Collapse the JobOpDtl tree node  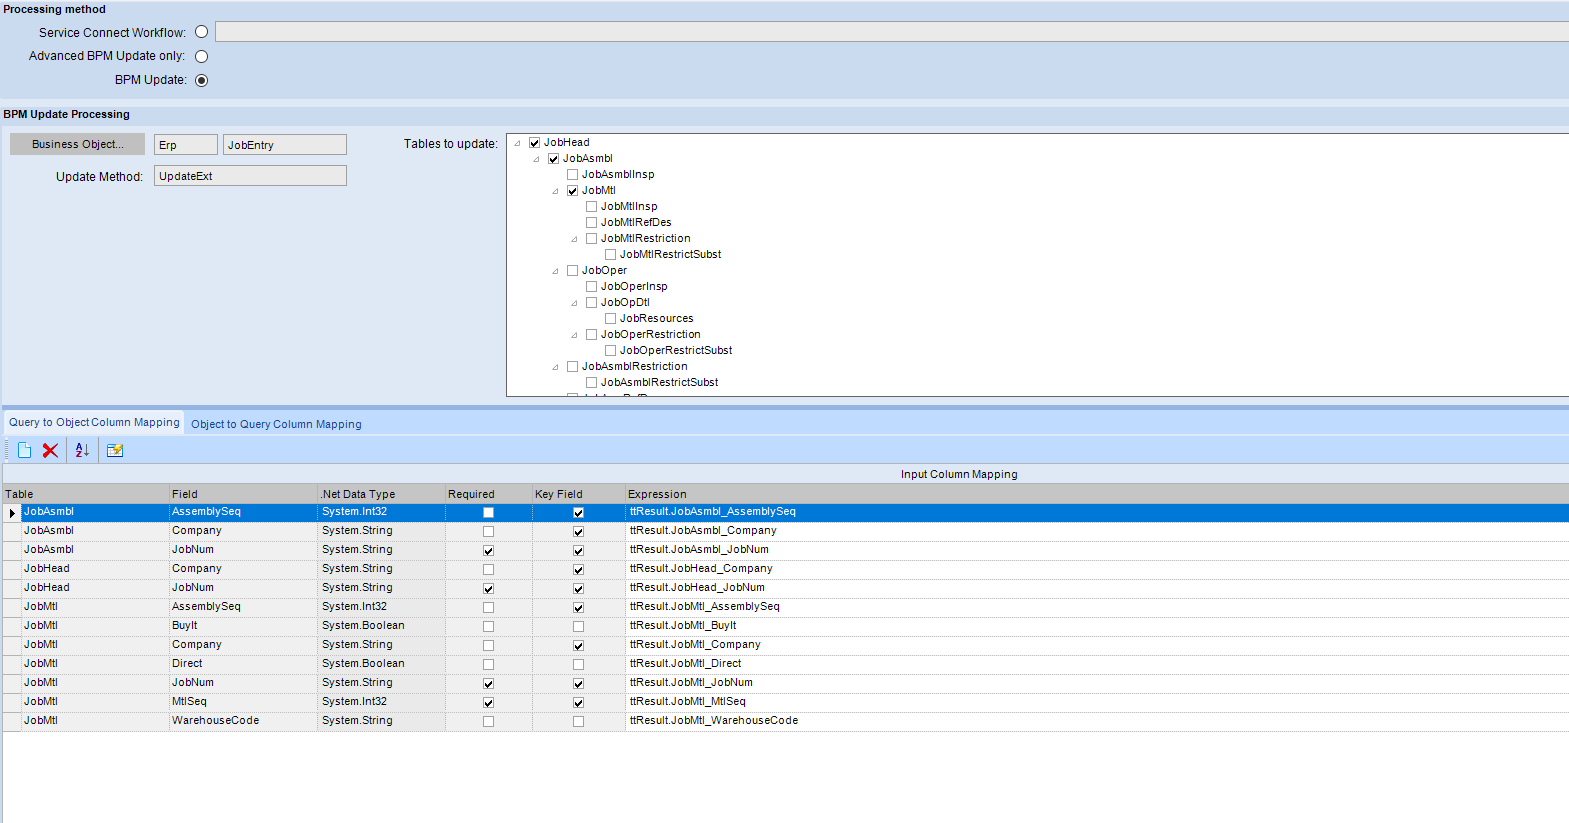574,303
